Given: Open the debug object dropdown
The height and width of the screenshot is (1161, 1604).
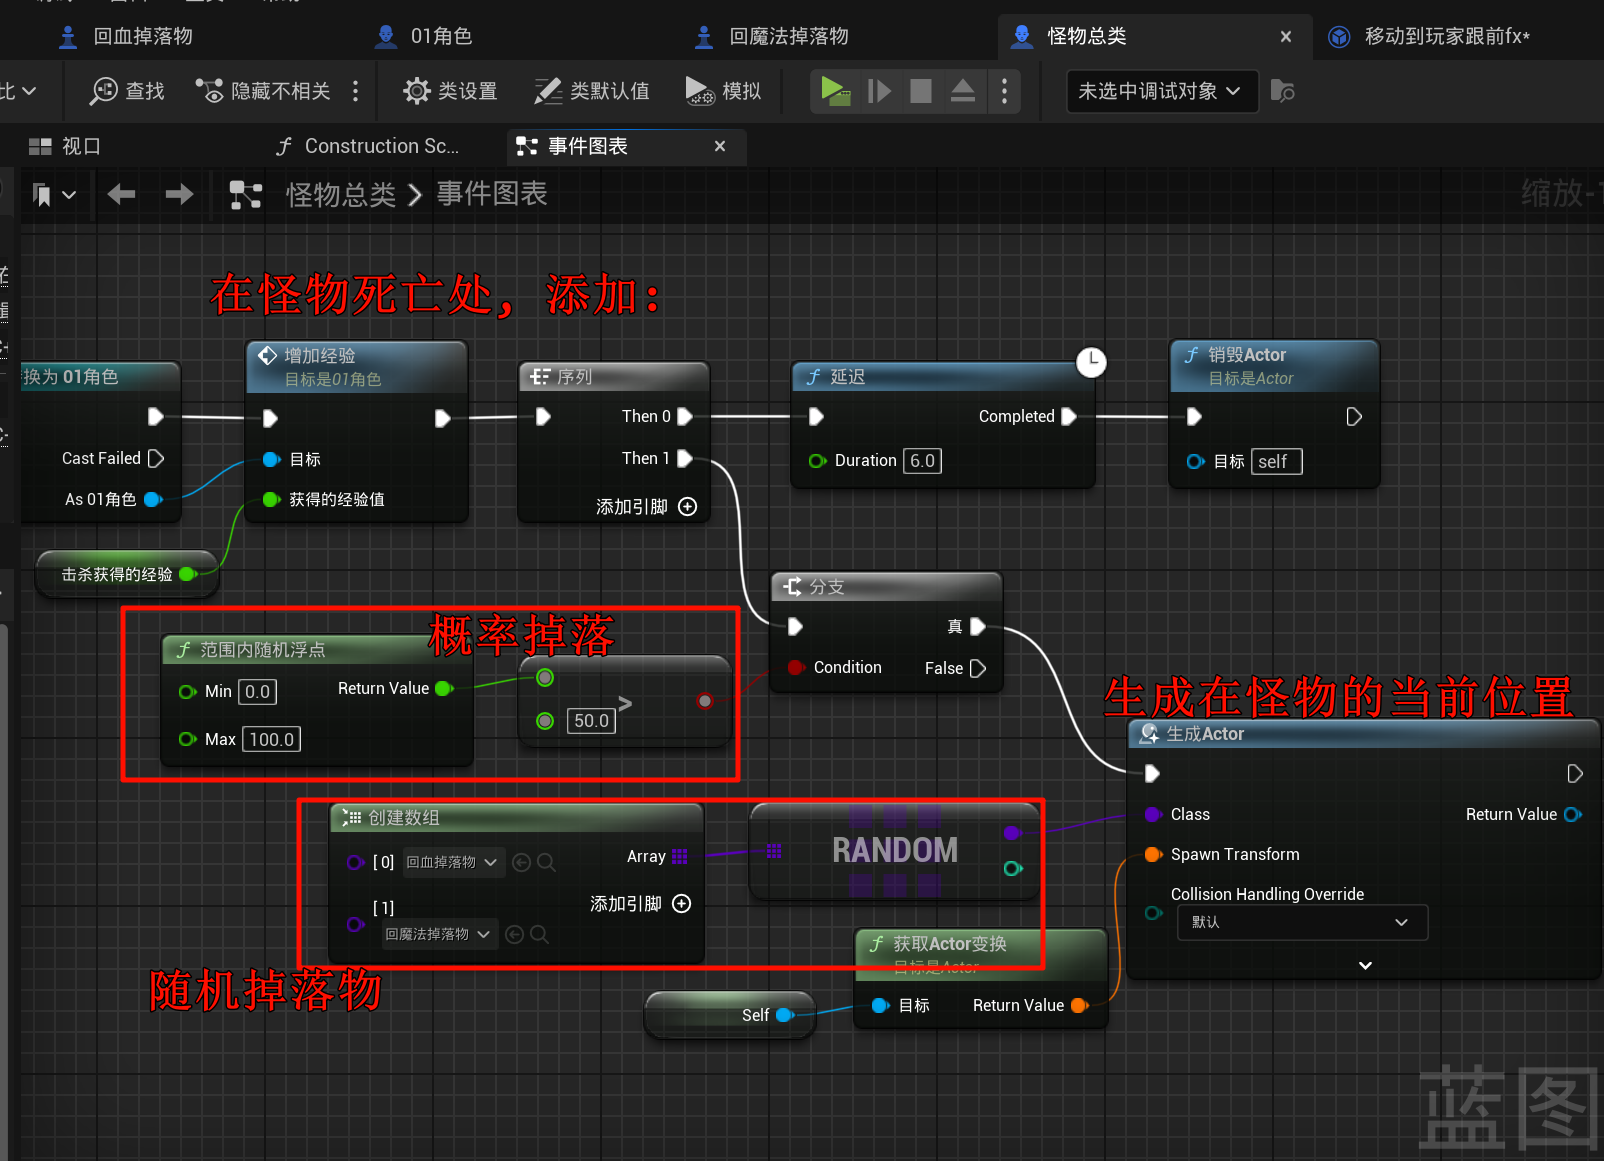Looking at the screenshot, I should 1158,91.
